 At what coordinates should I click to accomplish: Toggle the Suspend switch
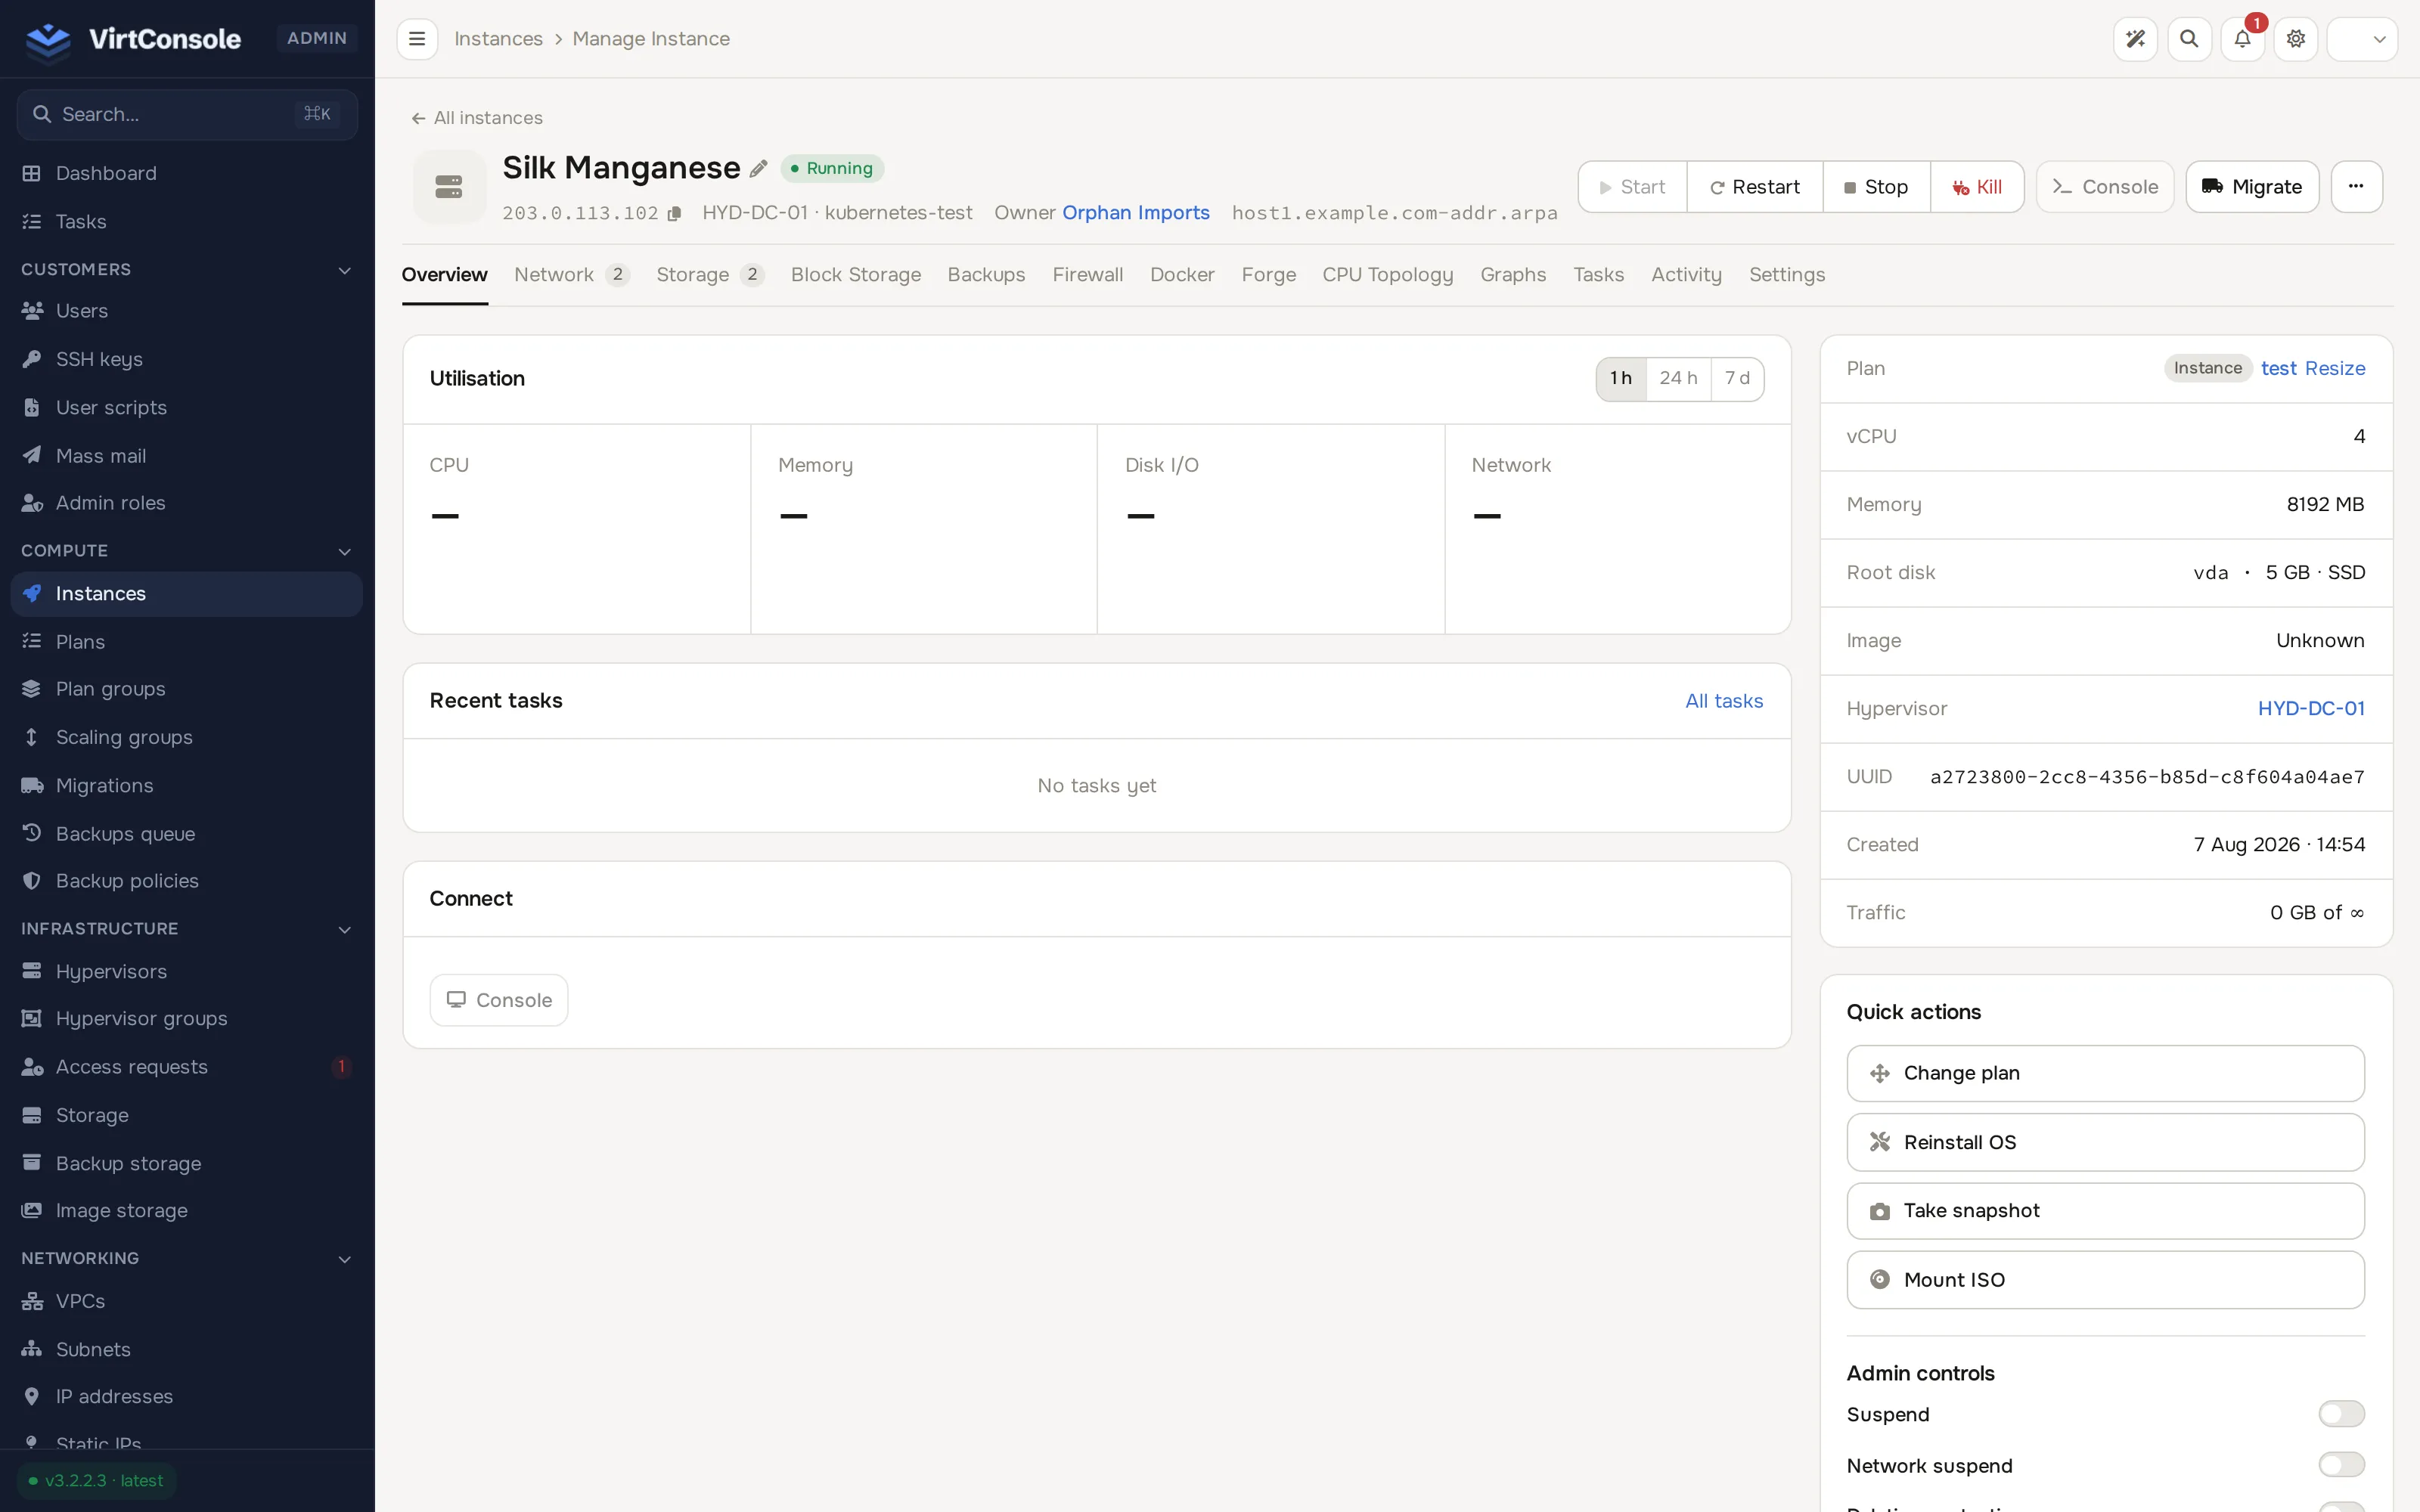pyautogui.click(x=2341, y=1414)
